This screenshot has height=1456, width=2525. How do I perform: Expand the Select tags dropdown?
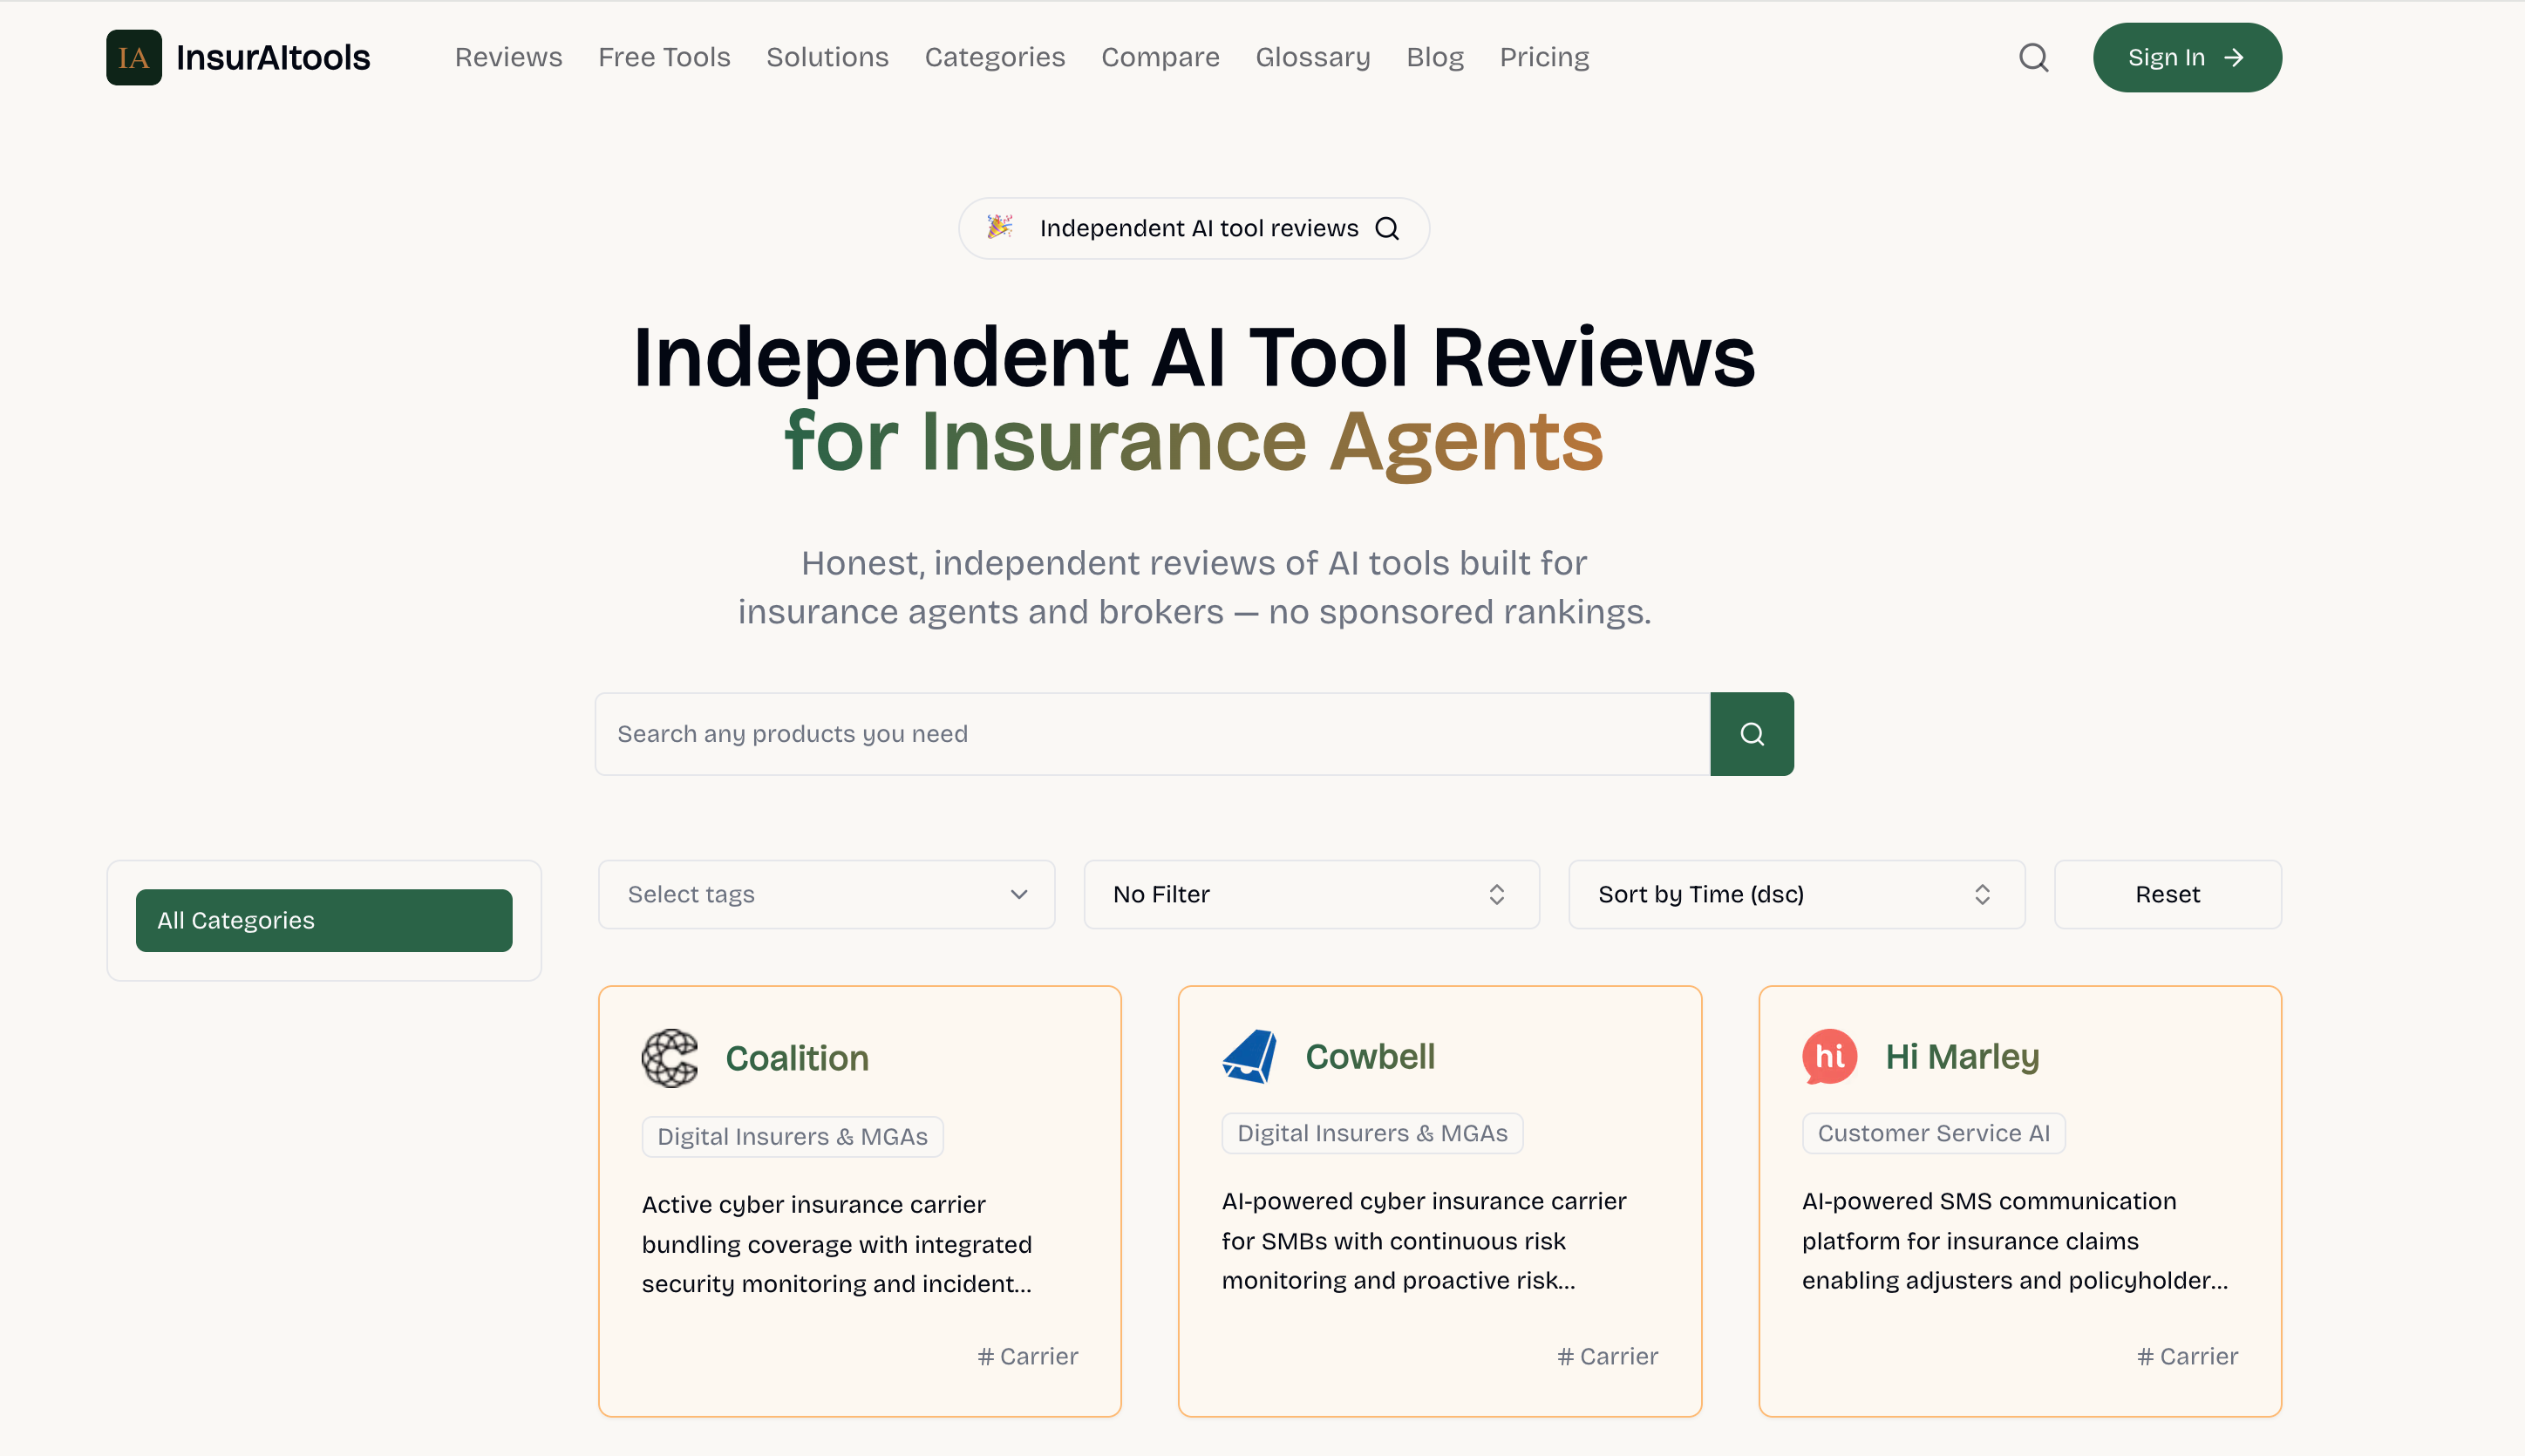[x=826, y=894]
